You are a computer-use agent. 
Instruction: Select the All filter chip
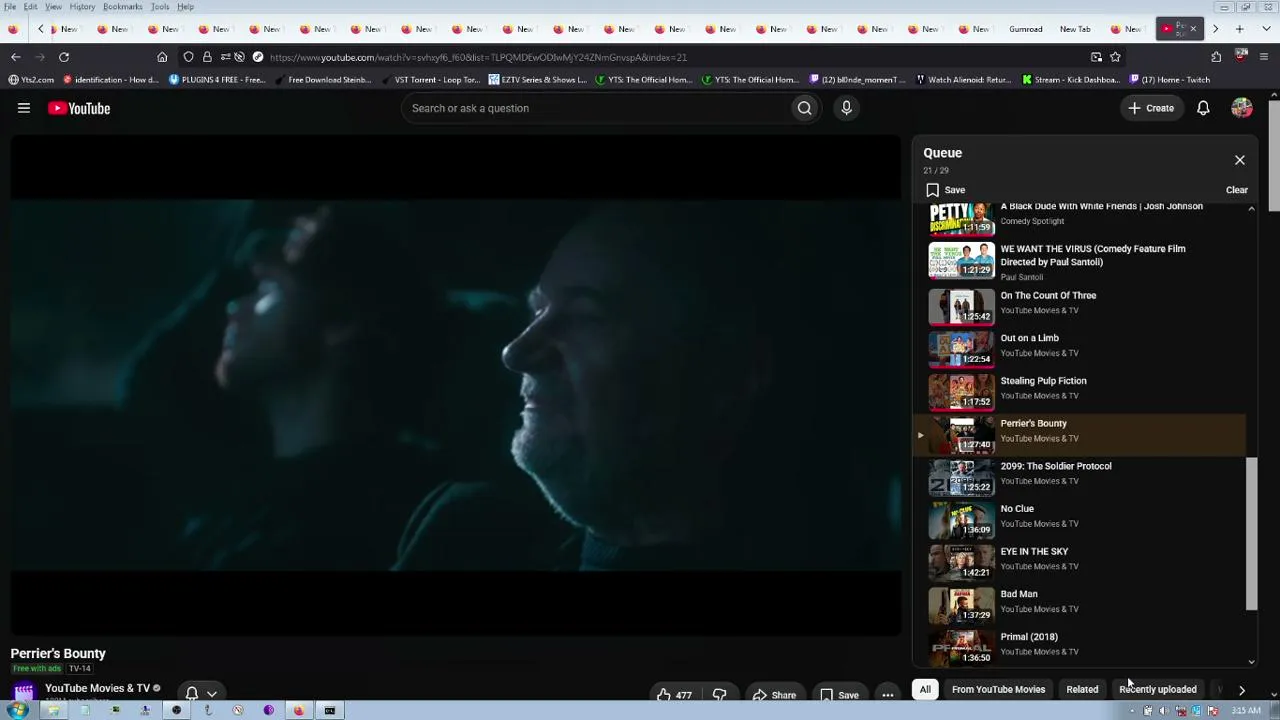point(925,689)
